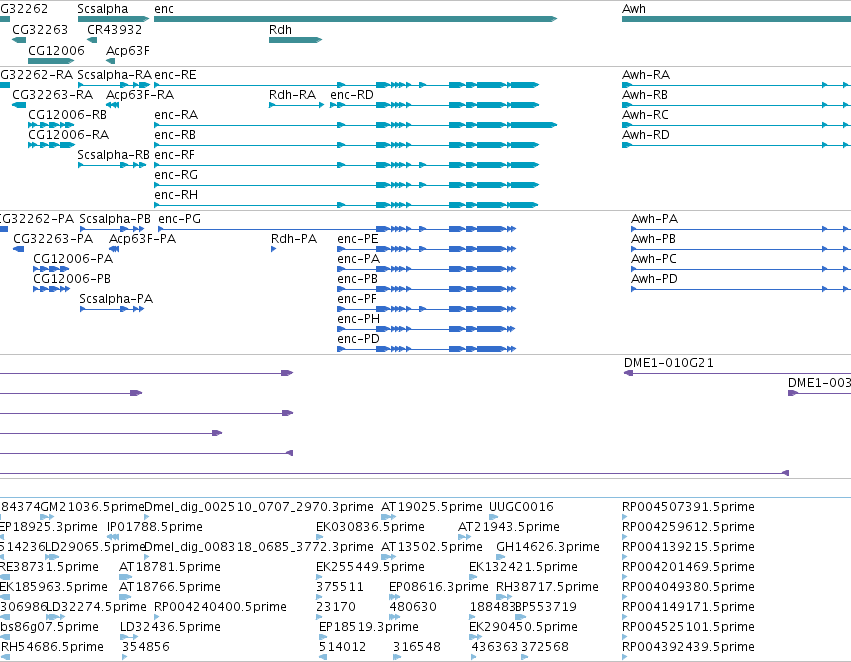This screenshot has width=851, height=662.
Task: Click the AT18781.5prime EST label
Action: [x=170, y=567]
